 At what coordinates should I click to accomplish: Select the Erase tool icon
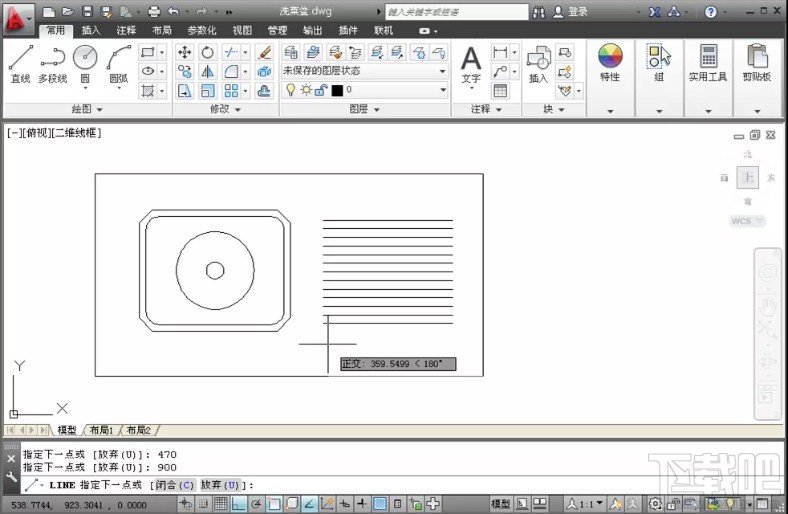click(x=264, y=52)
